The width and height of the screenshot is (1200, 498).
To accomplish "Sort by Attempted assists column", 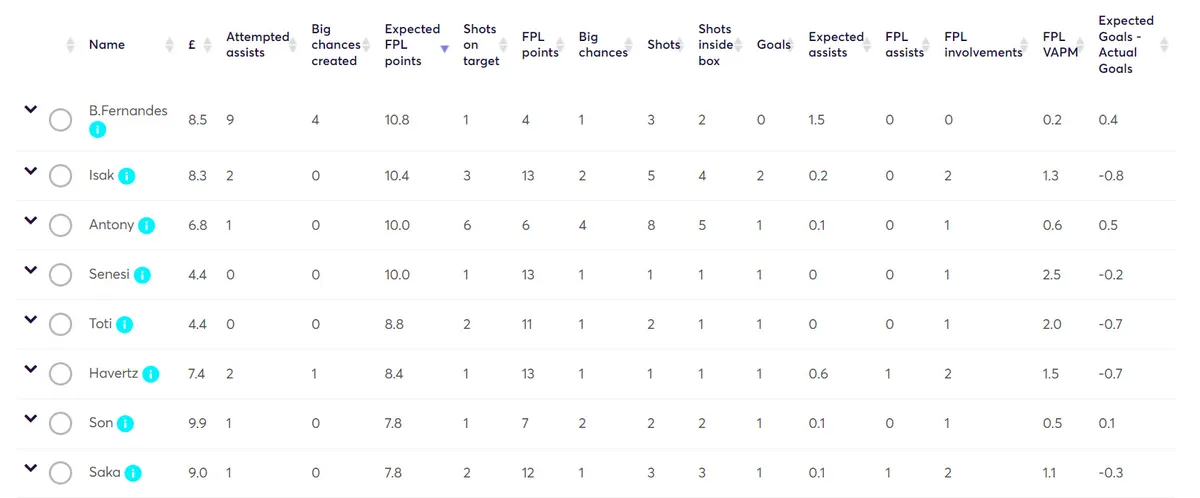I will pos(257,45).
